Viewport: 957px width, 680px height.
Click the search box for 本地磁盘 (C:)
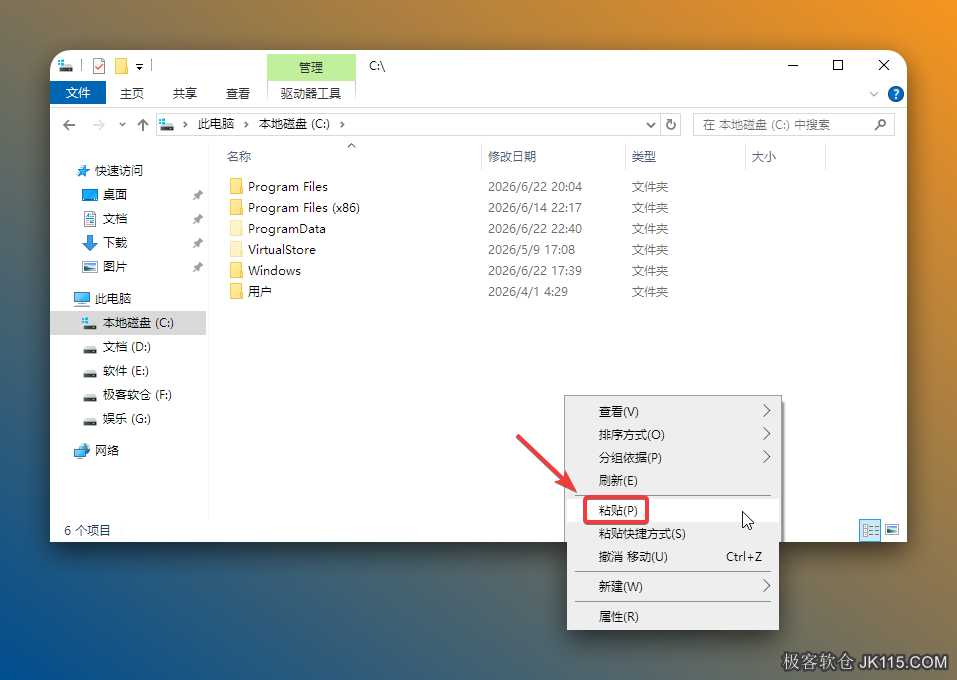pos(793,125)
